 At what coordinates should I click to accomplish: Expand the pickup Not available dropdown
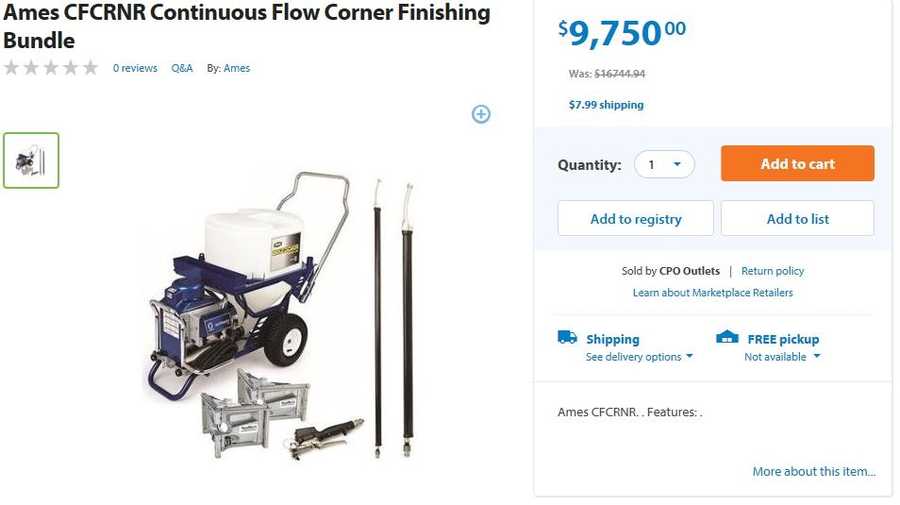tap(782, 357)
